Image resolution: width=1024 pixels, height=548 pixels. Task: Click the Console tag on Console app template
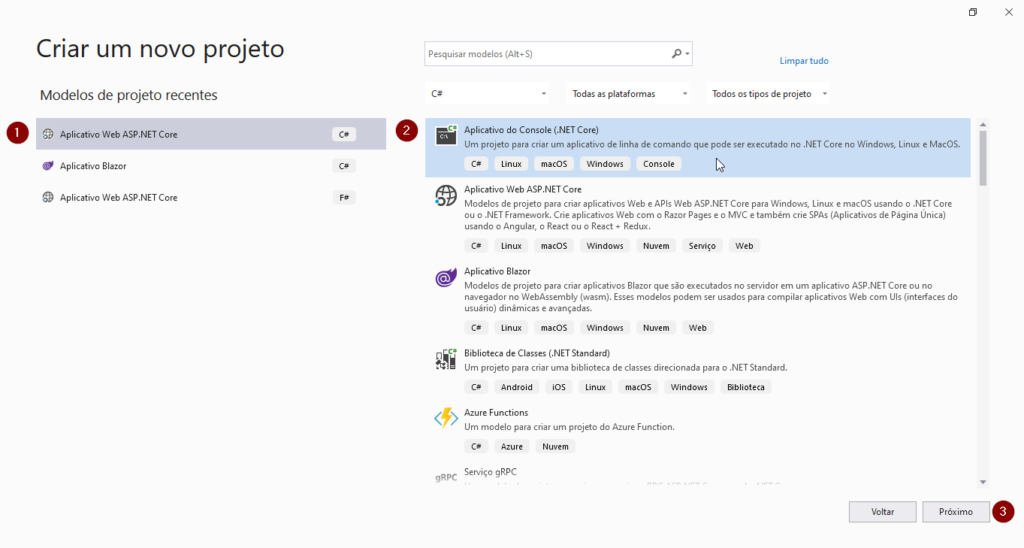pos(658,164)
